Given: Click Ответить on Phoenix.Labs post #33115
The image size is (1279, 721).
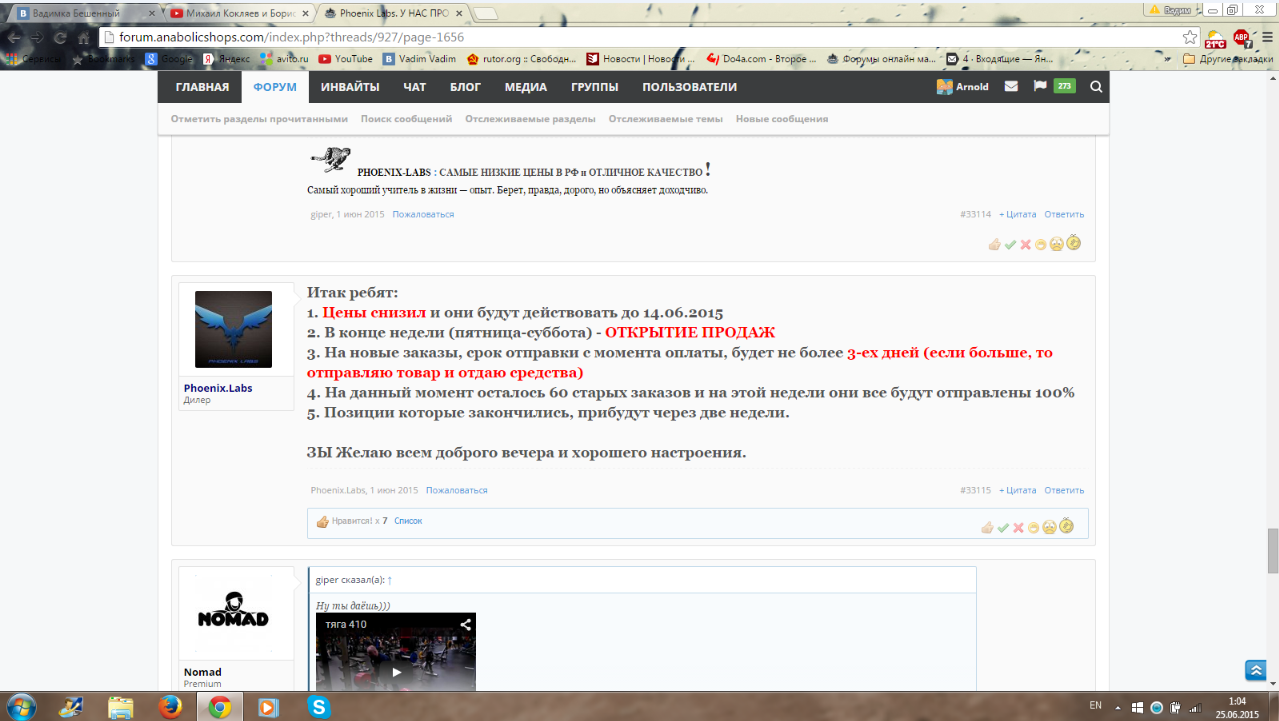Looking at the screenshot, I should pyautogui.click(x=1064, y=490).
